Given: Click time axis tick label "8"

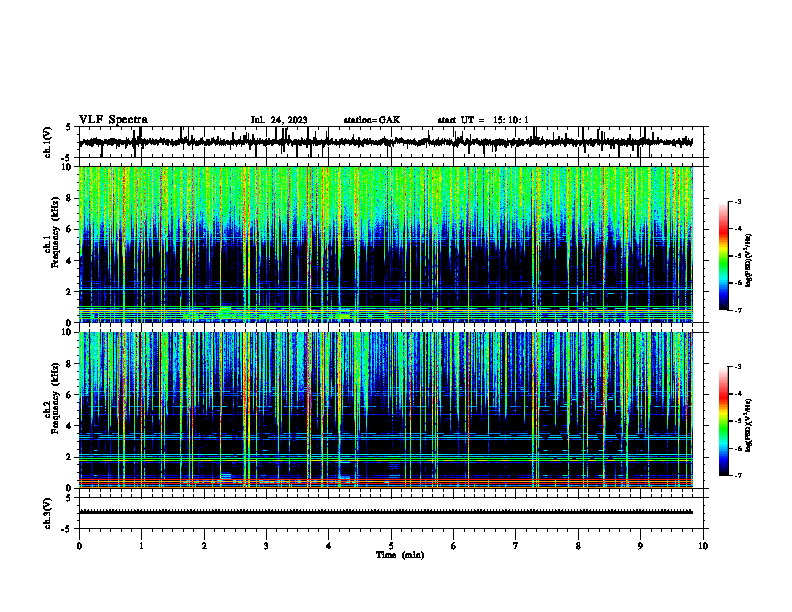Looking at the screenshot, I should (578, 546).
